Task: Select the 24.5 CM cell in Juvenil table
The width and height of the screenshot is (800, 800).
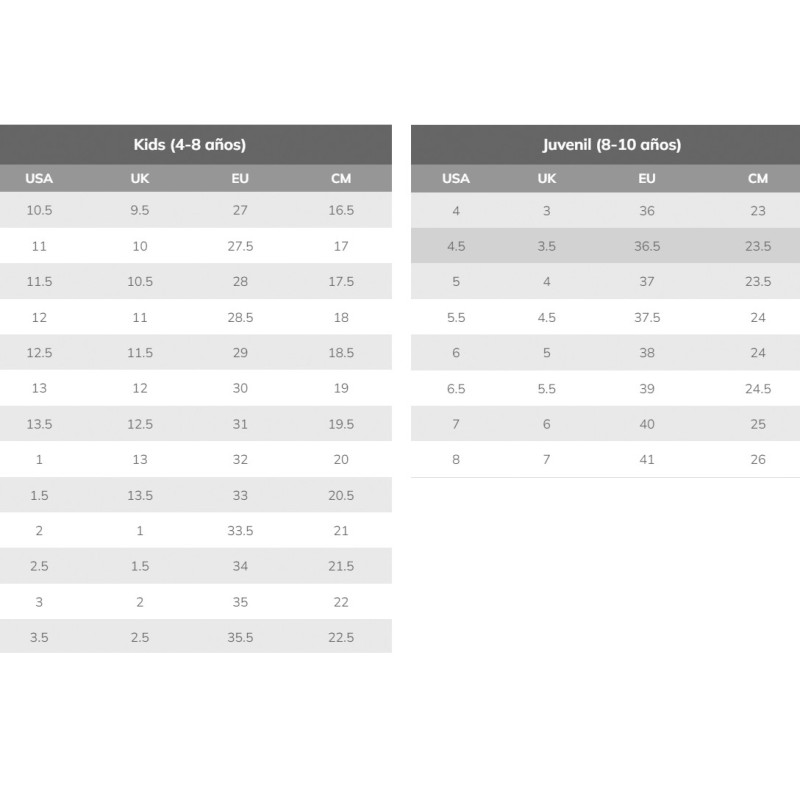Action: click(x=758, y=388)
